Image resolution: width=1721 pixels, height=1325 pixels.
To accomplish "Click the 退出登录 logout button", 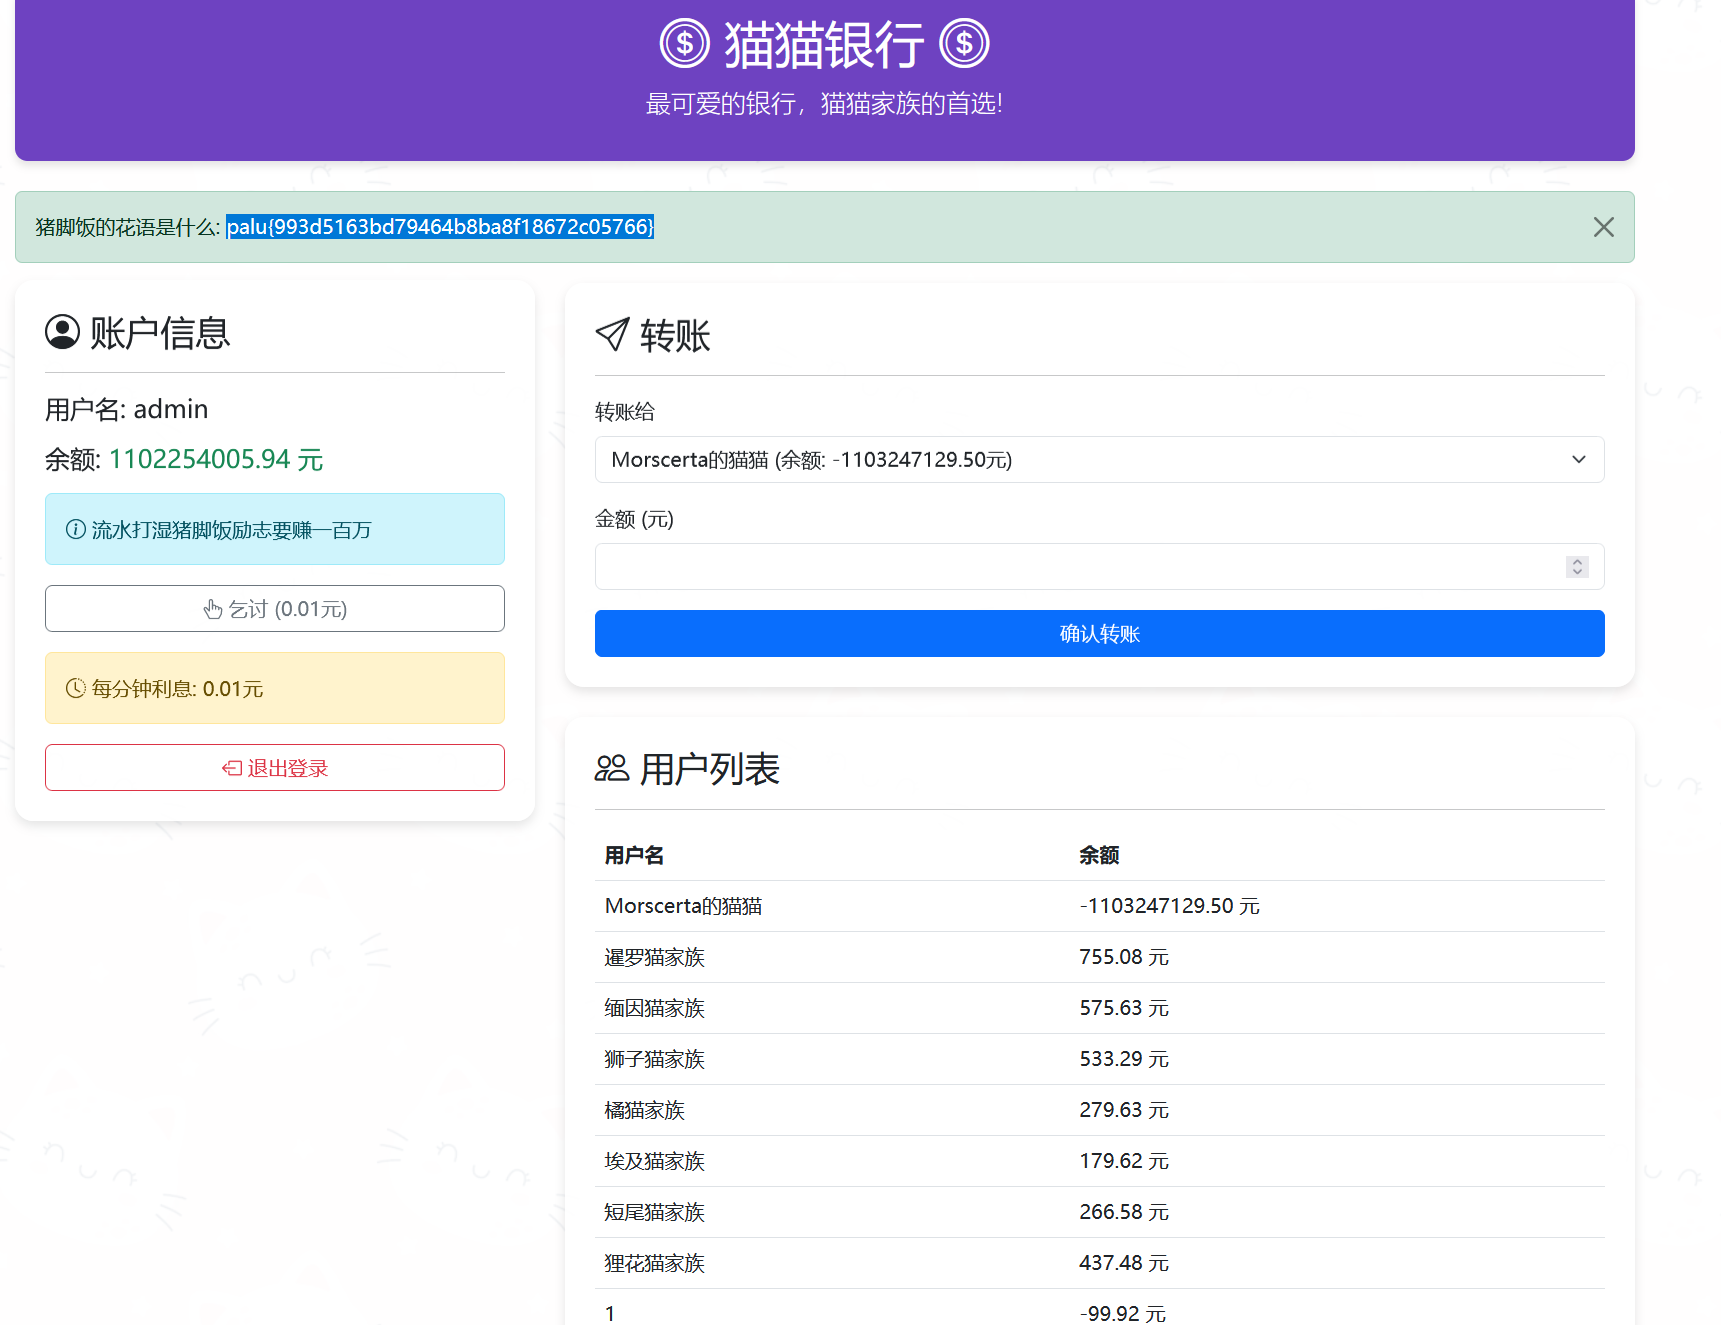I will click(x=275, y=768).
